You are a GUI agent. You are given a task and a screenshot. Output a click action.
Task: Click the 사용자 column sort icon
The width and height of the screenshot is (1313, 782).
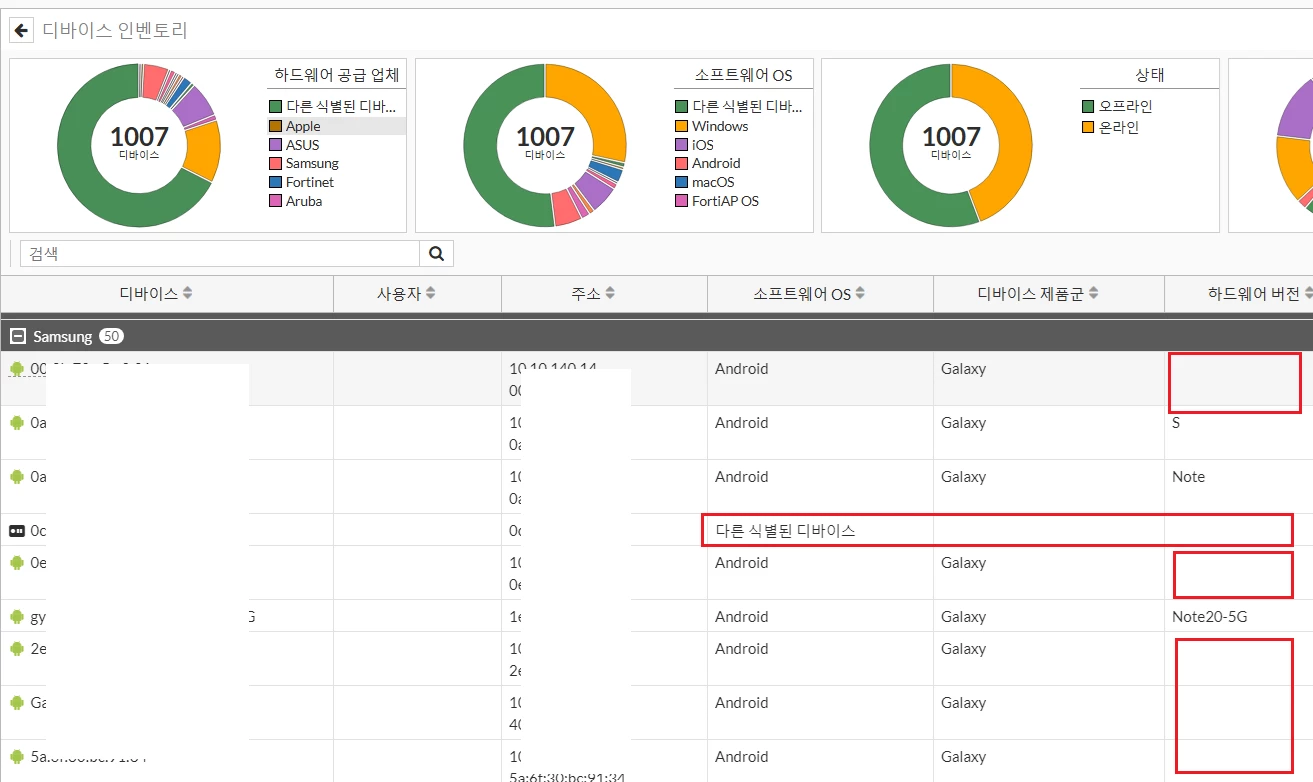[431, 294]
